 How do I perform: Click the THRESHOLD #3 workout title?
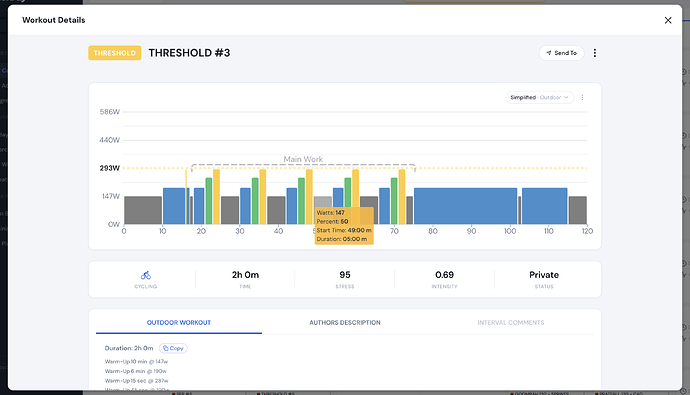(x=189, y=53)
